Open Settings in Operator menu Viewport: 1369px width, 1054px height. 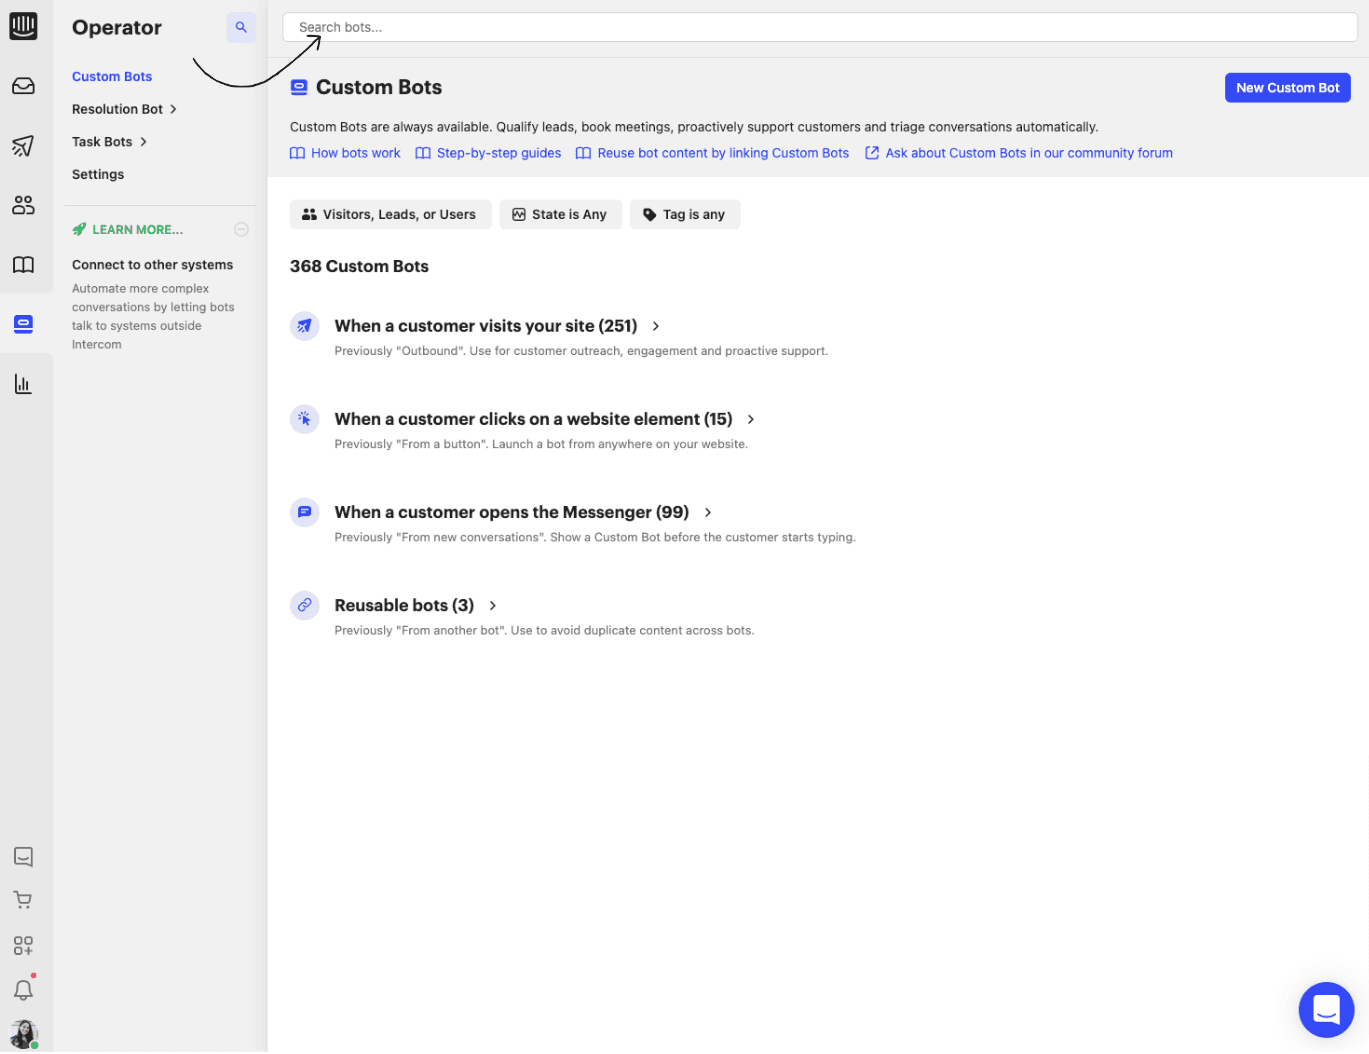click(98, 174)
